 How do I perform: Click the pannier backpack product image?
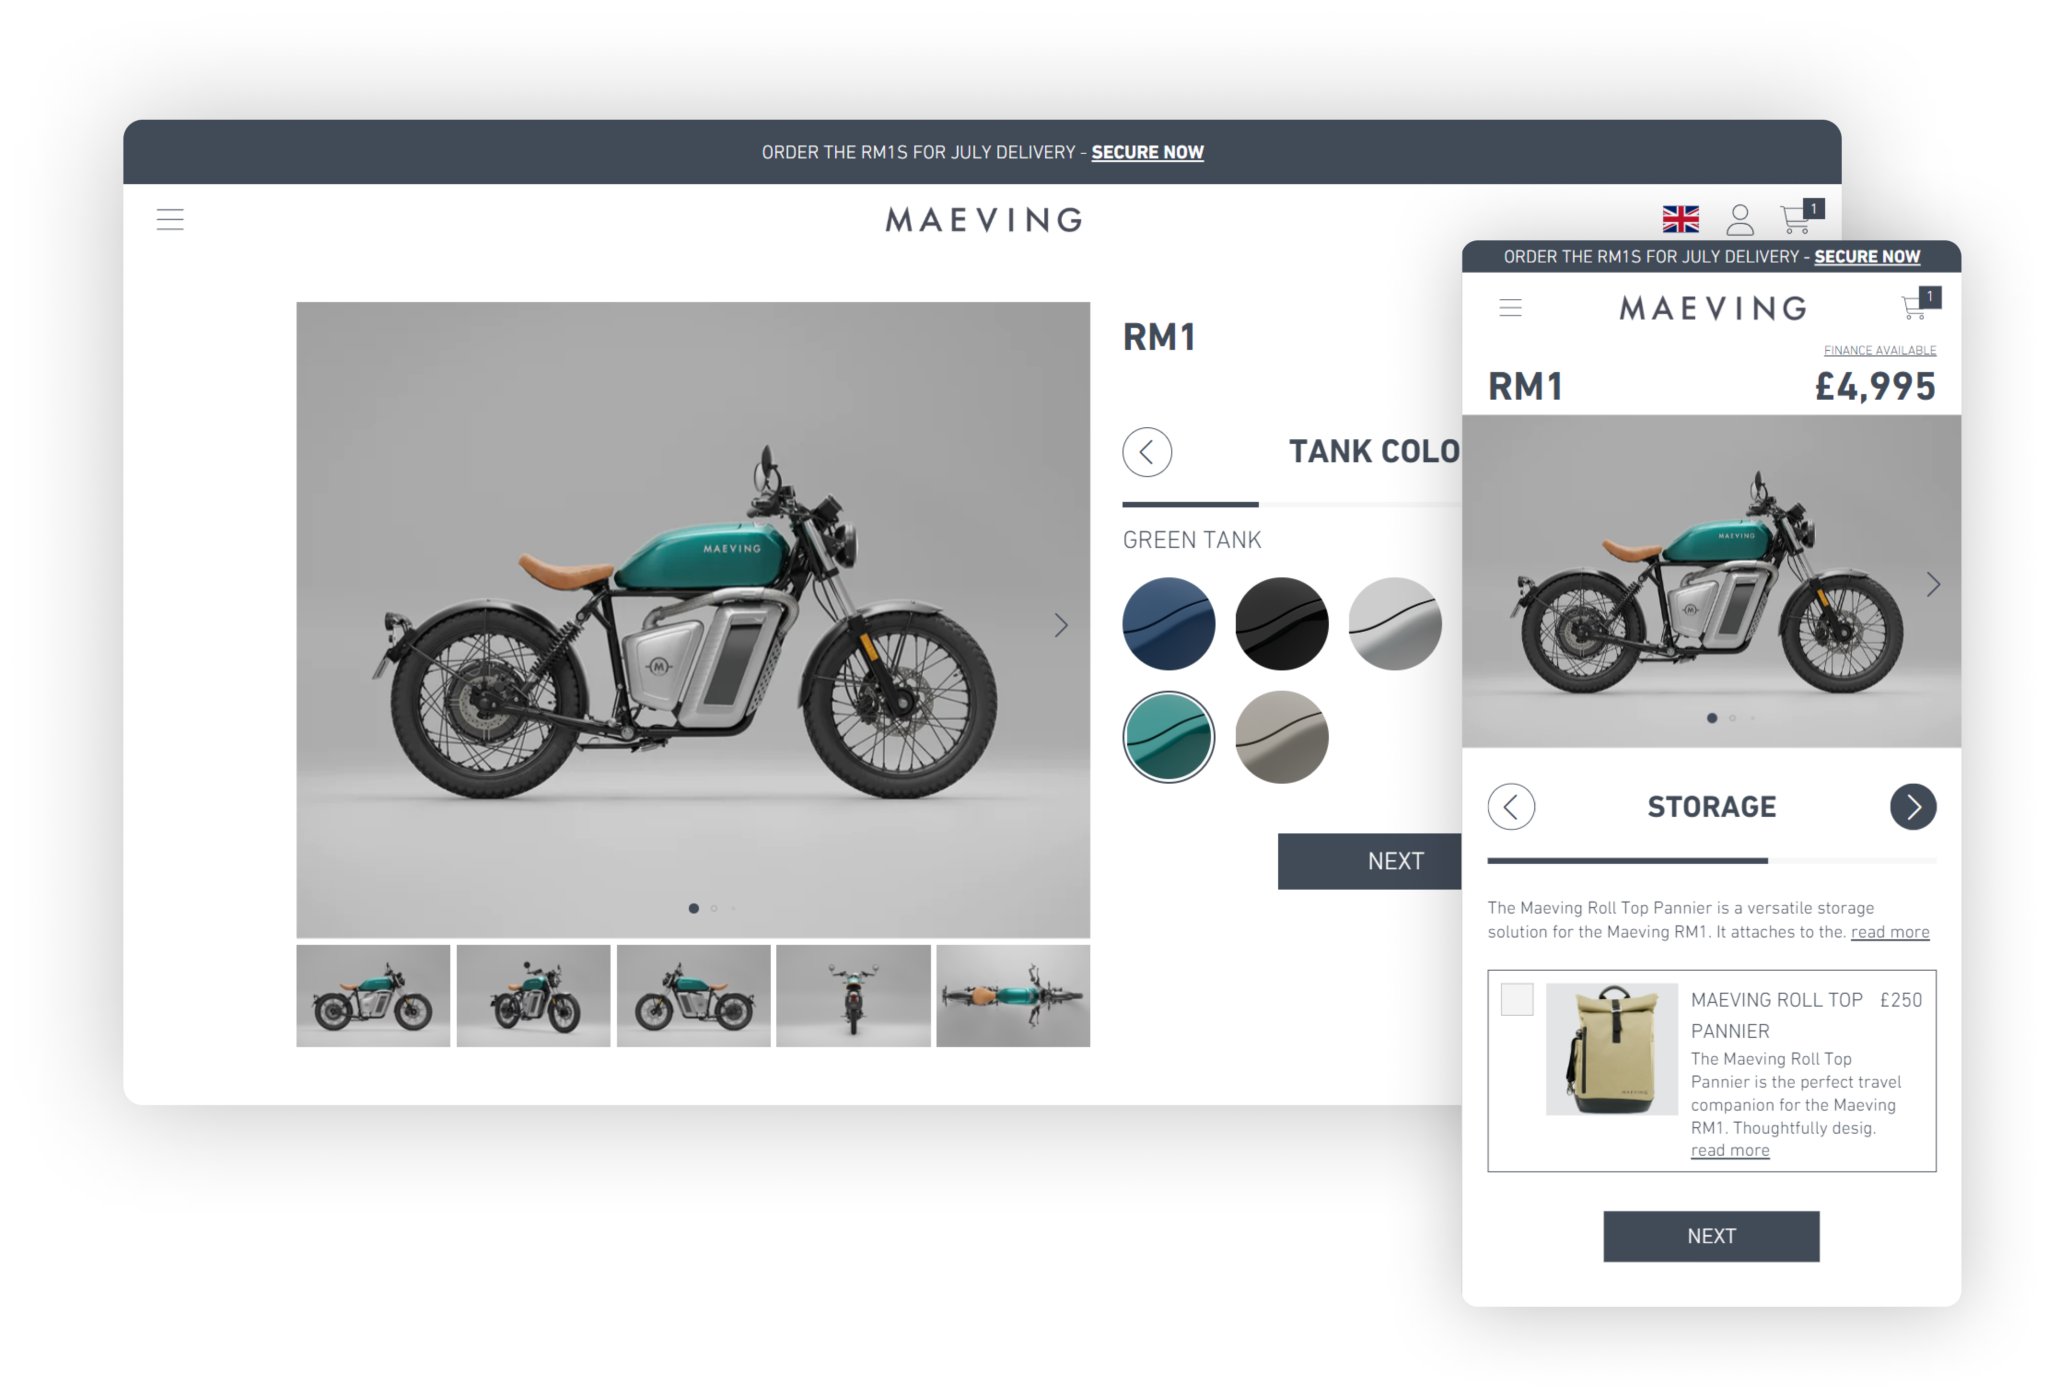tap(1612, 1049)
